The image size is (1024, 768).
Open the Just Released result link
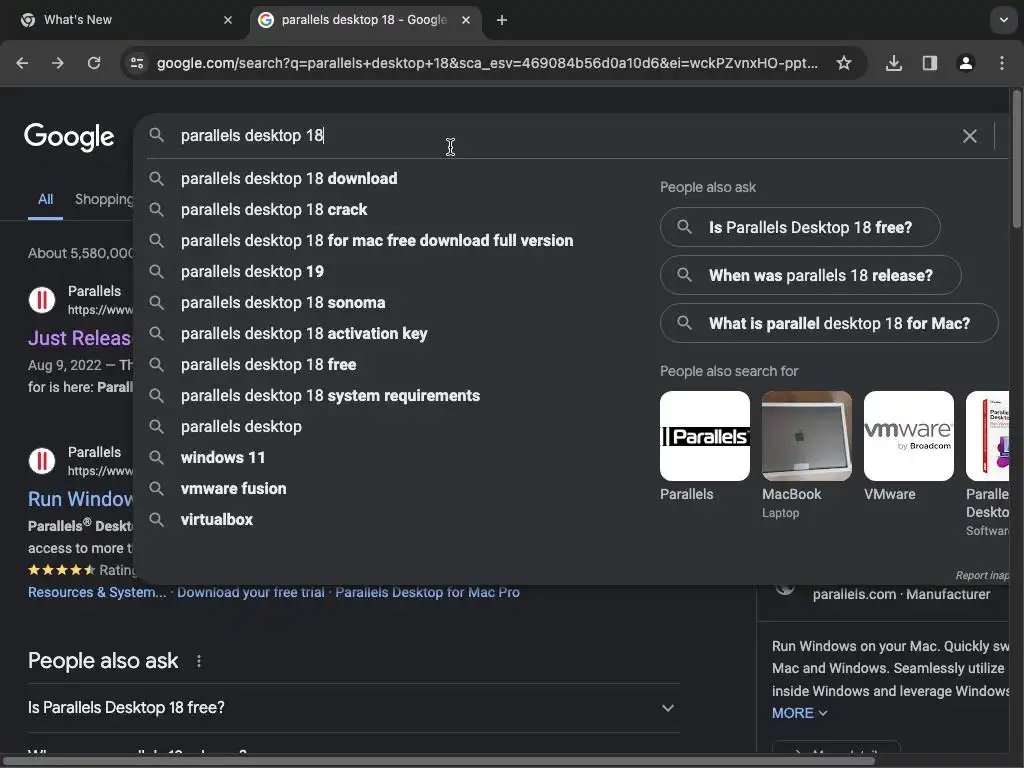coord(80,338)
